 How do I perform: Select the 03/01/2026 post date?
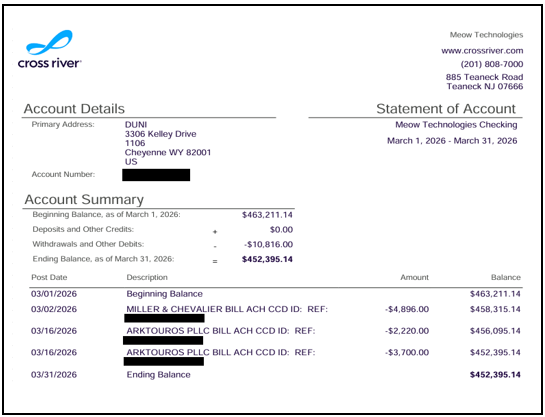[54, 294]
